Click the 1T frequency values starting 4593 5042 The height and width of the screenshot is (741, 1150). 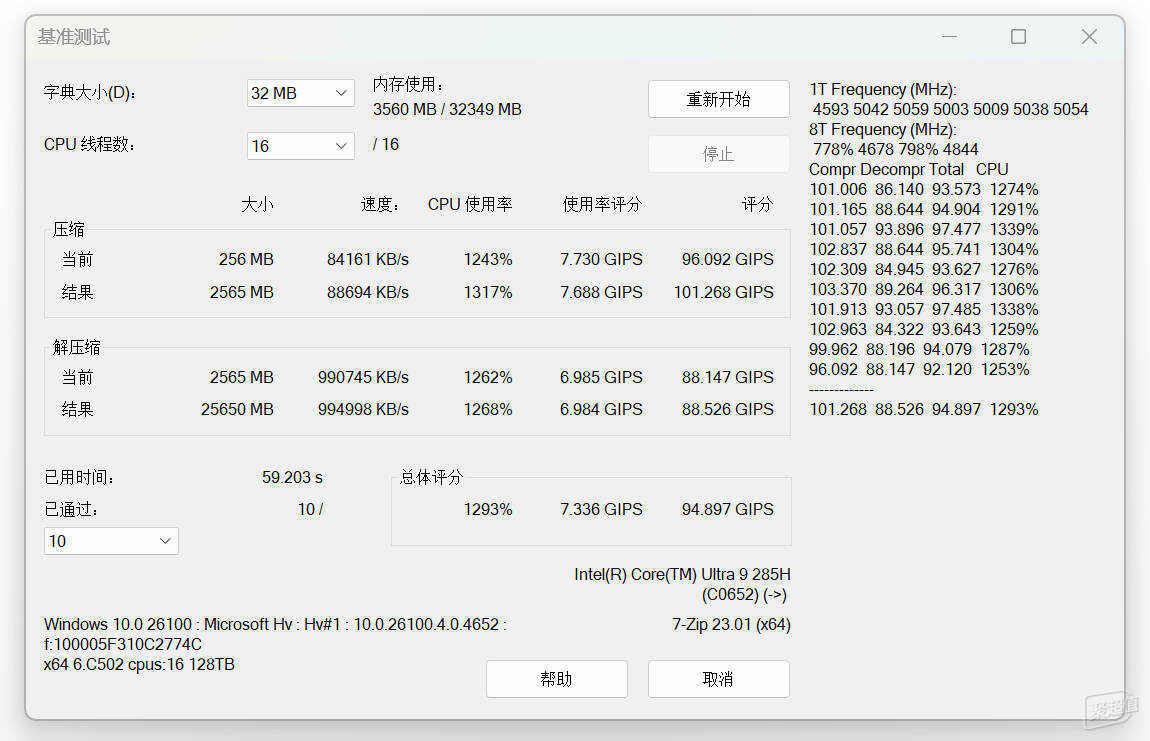(951, 109)
